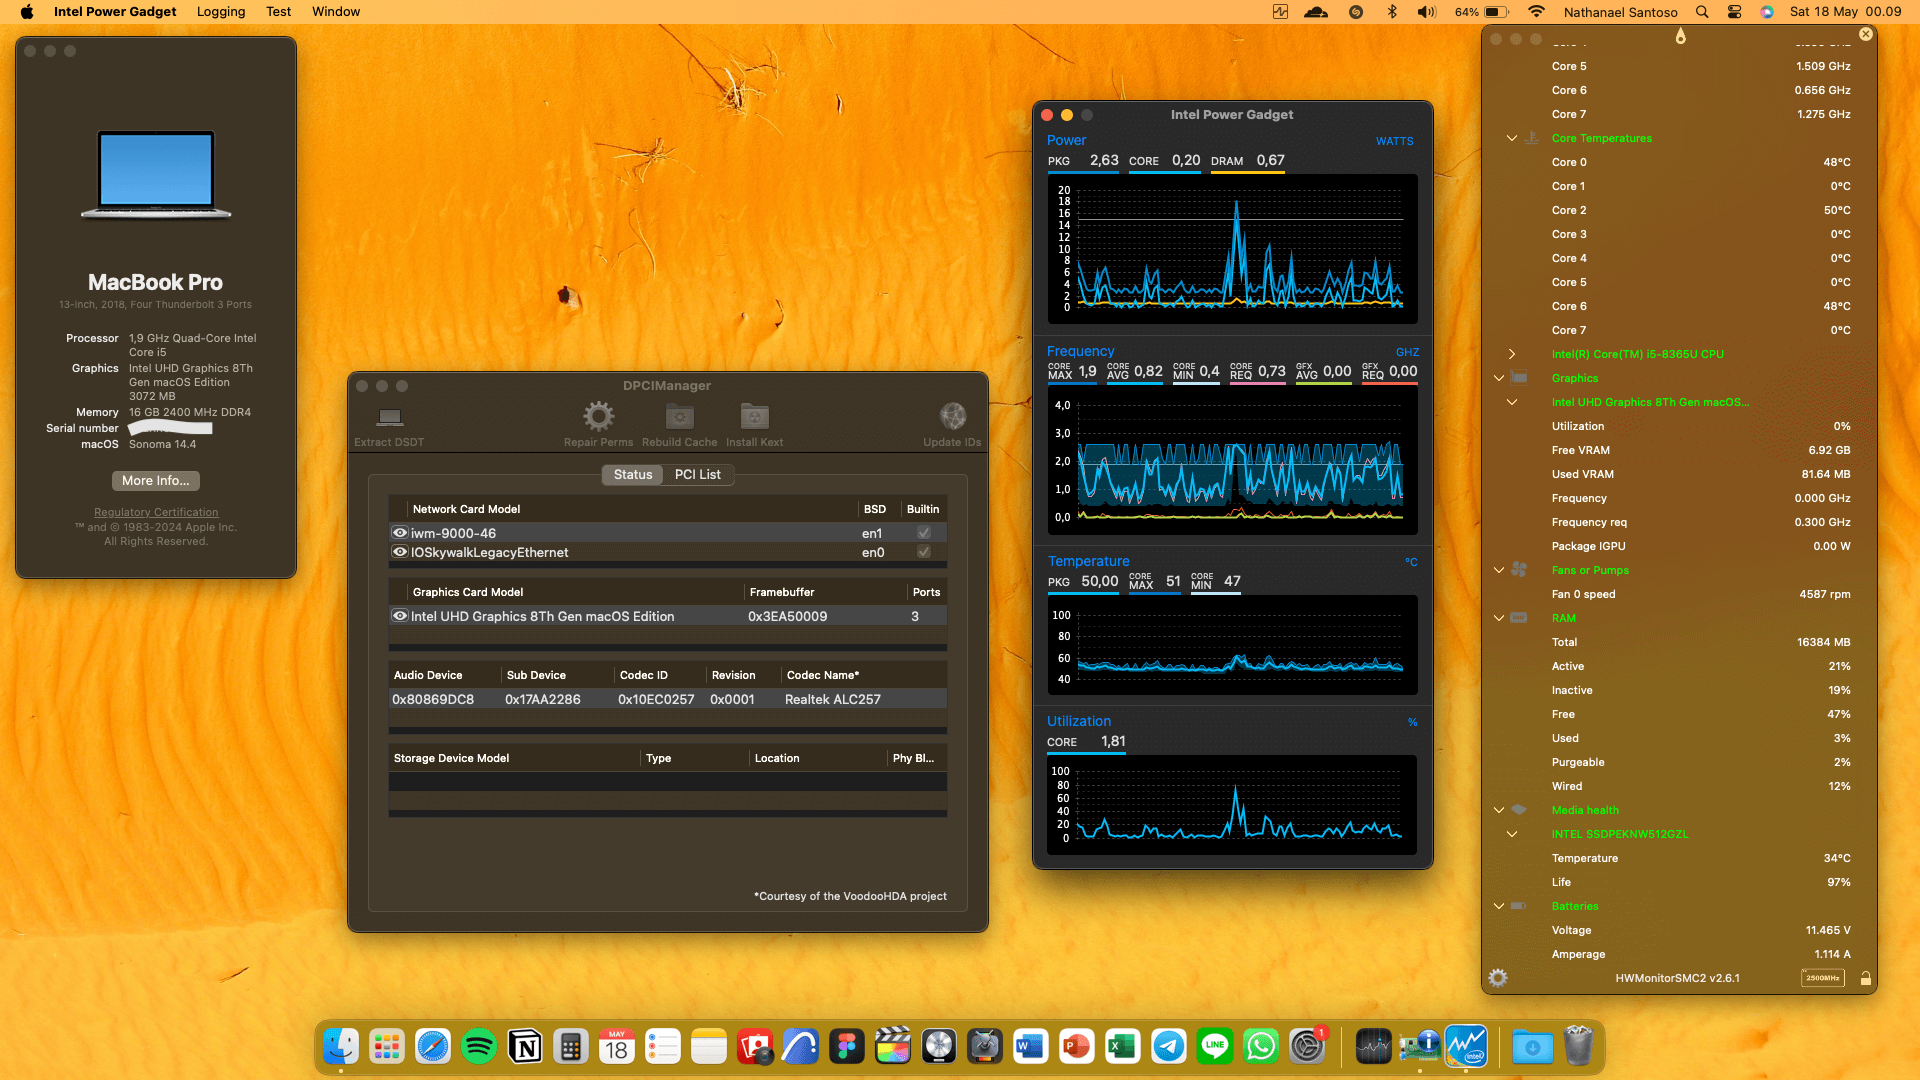Select the Repair Perms tool icon

pyautogui.click(x=598, y=416)
